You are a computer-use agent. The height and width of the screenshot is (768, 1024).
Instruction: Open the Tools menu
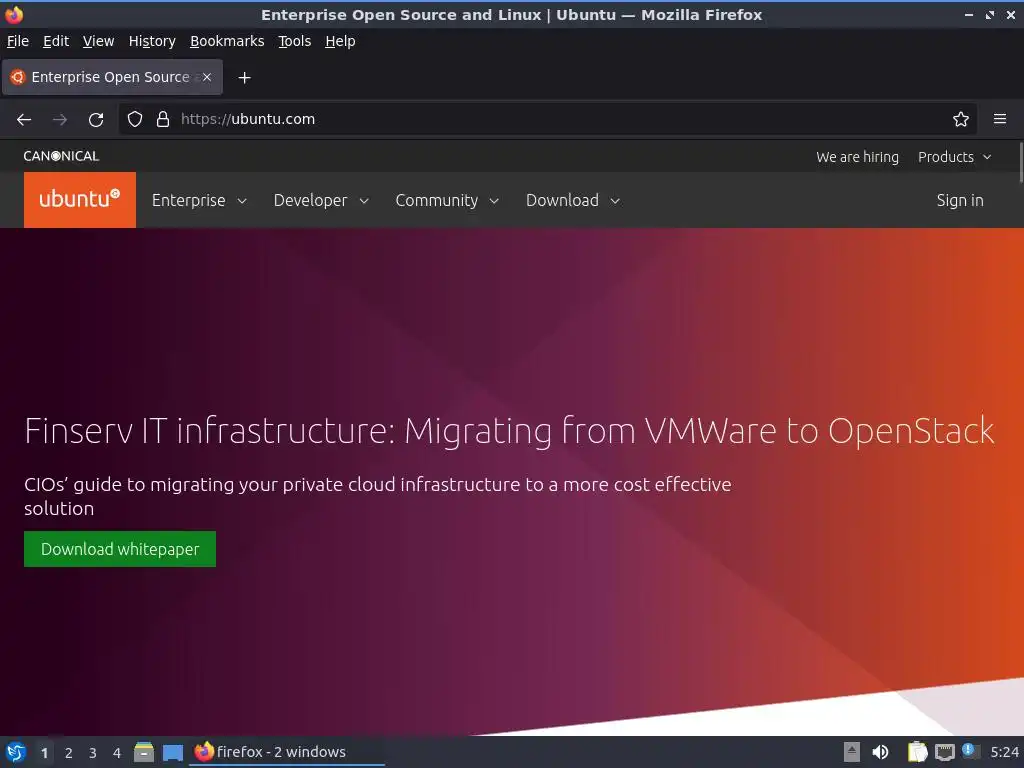click(x=295, y=41)
